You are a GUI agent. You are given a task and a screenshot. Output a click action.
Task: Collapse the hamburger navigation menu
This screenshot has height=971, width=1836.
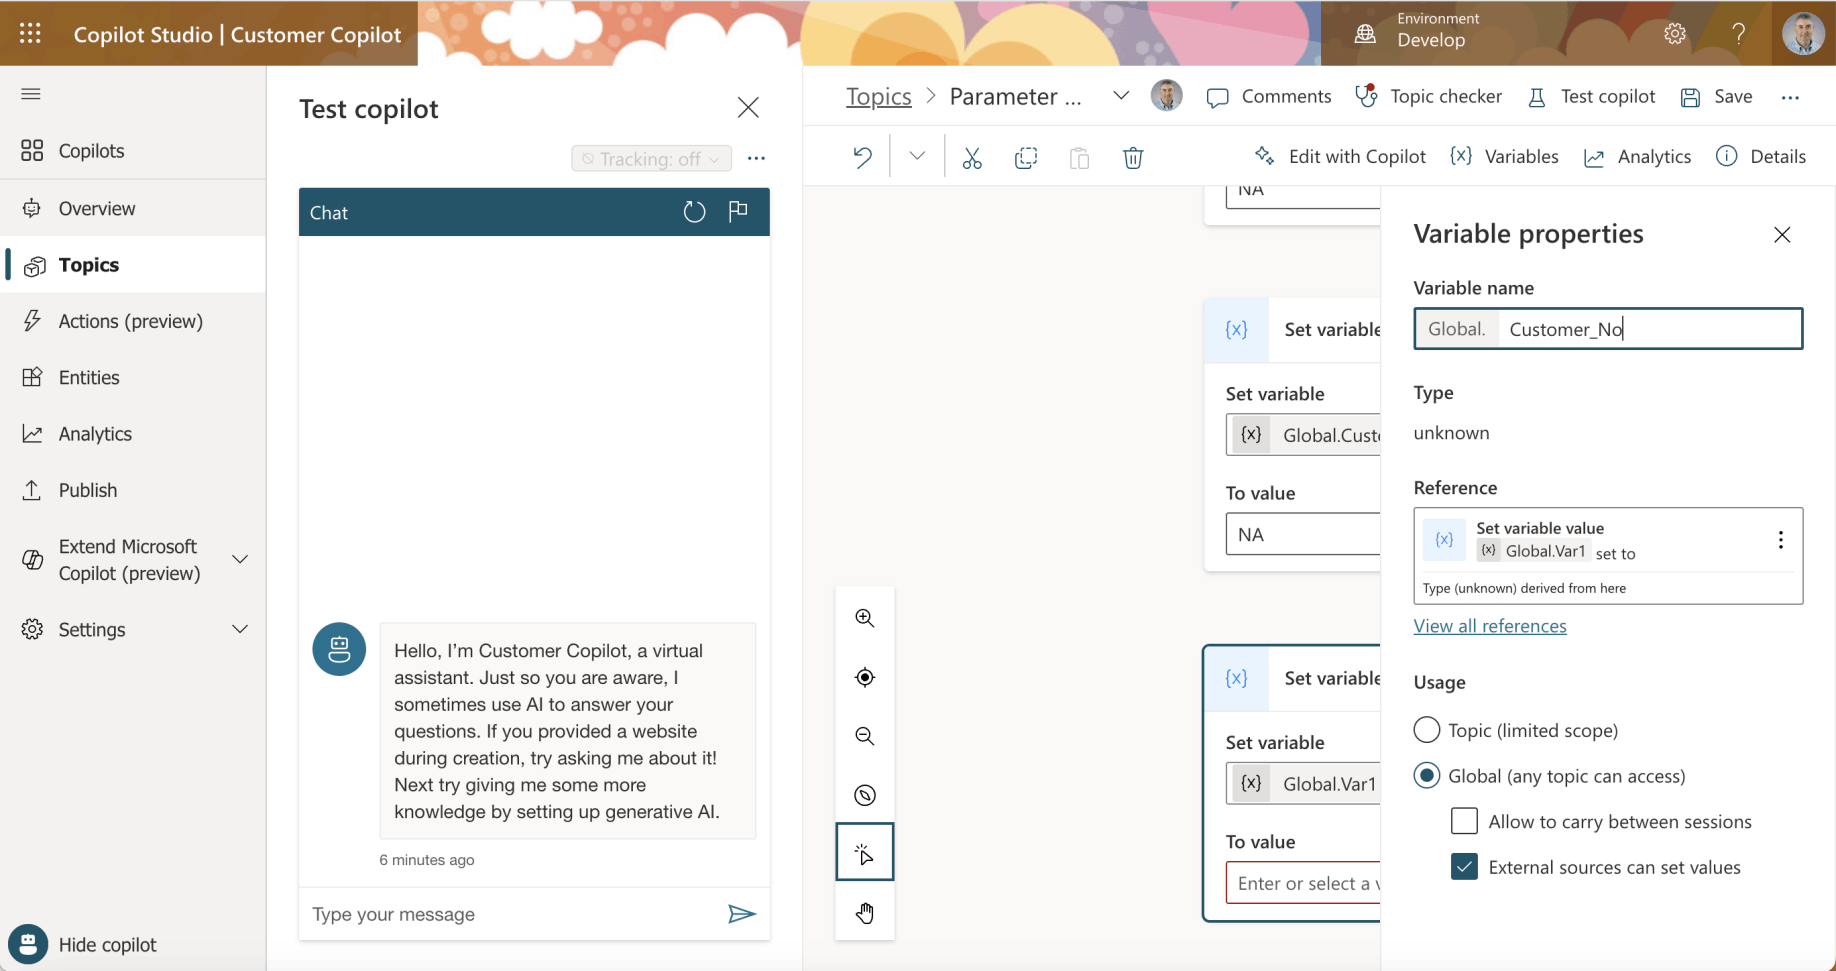[x=31, y=94]
